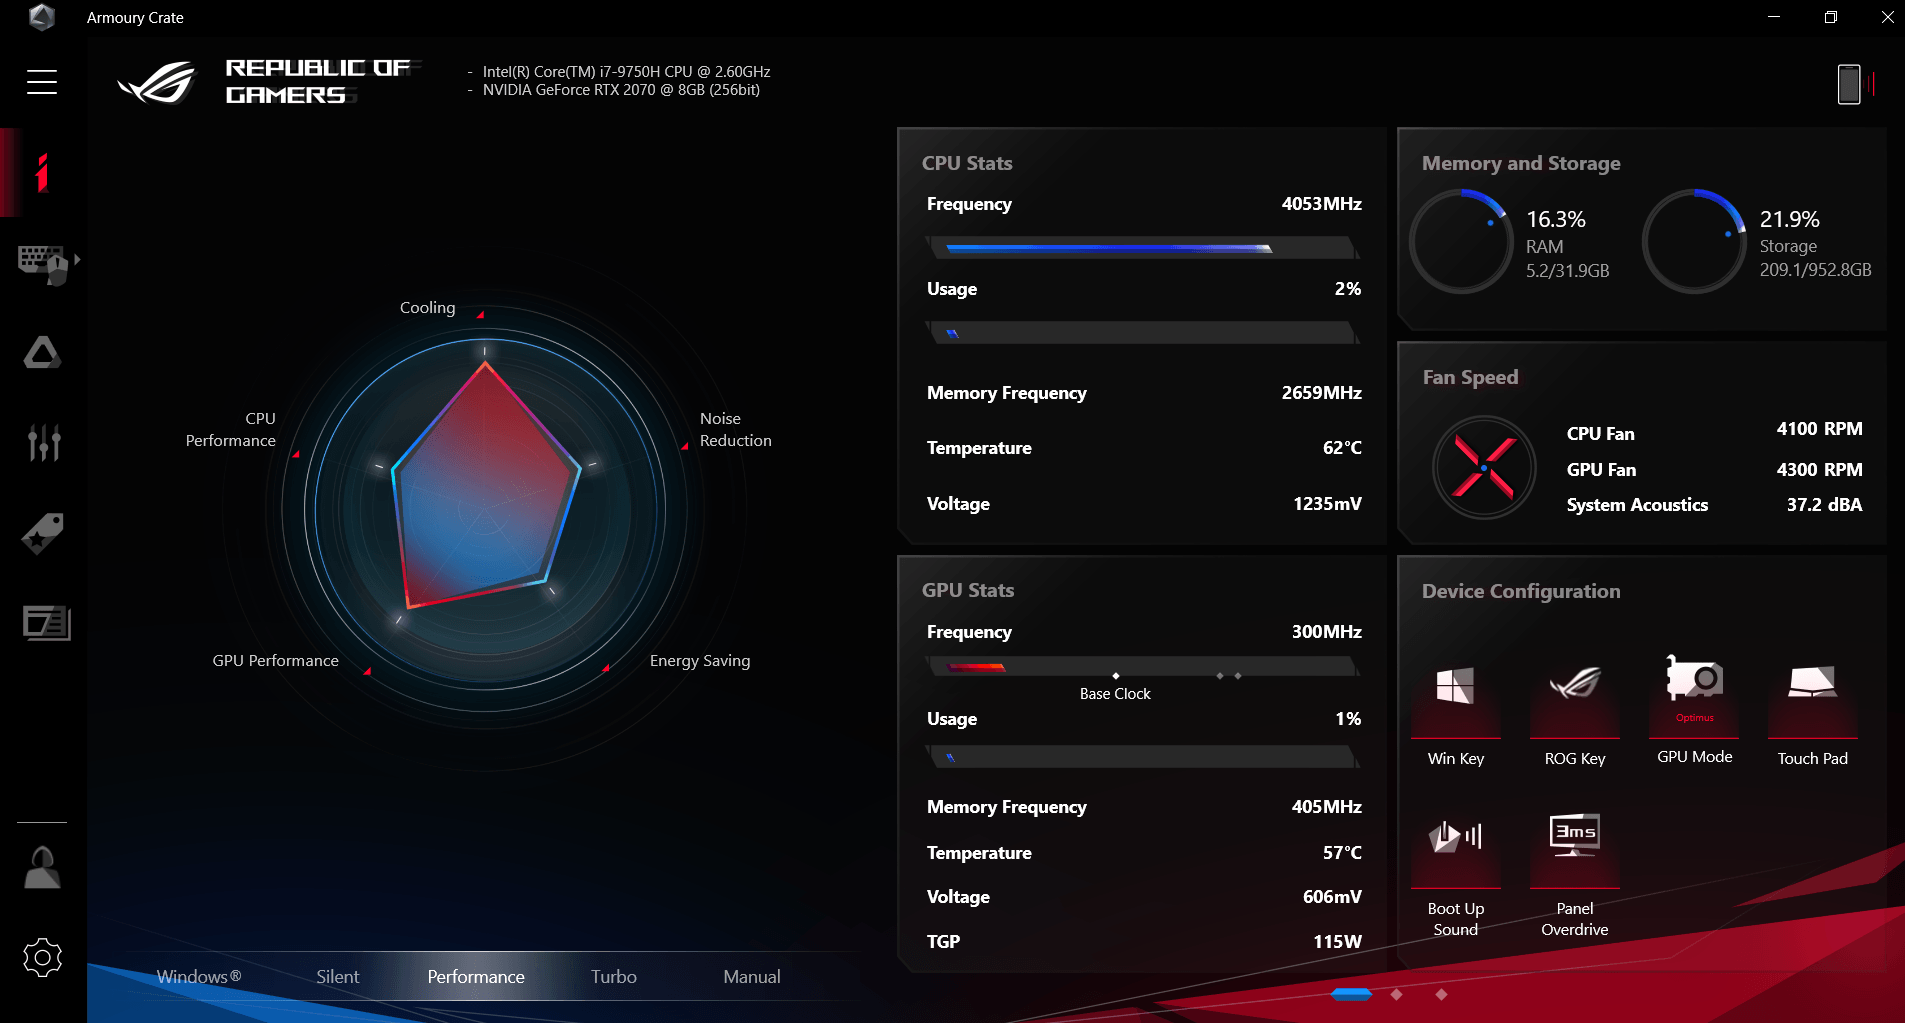Click the performance radar chart
The image size is (1905, 1023).
[485, 512]
